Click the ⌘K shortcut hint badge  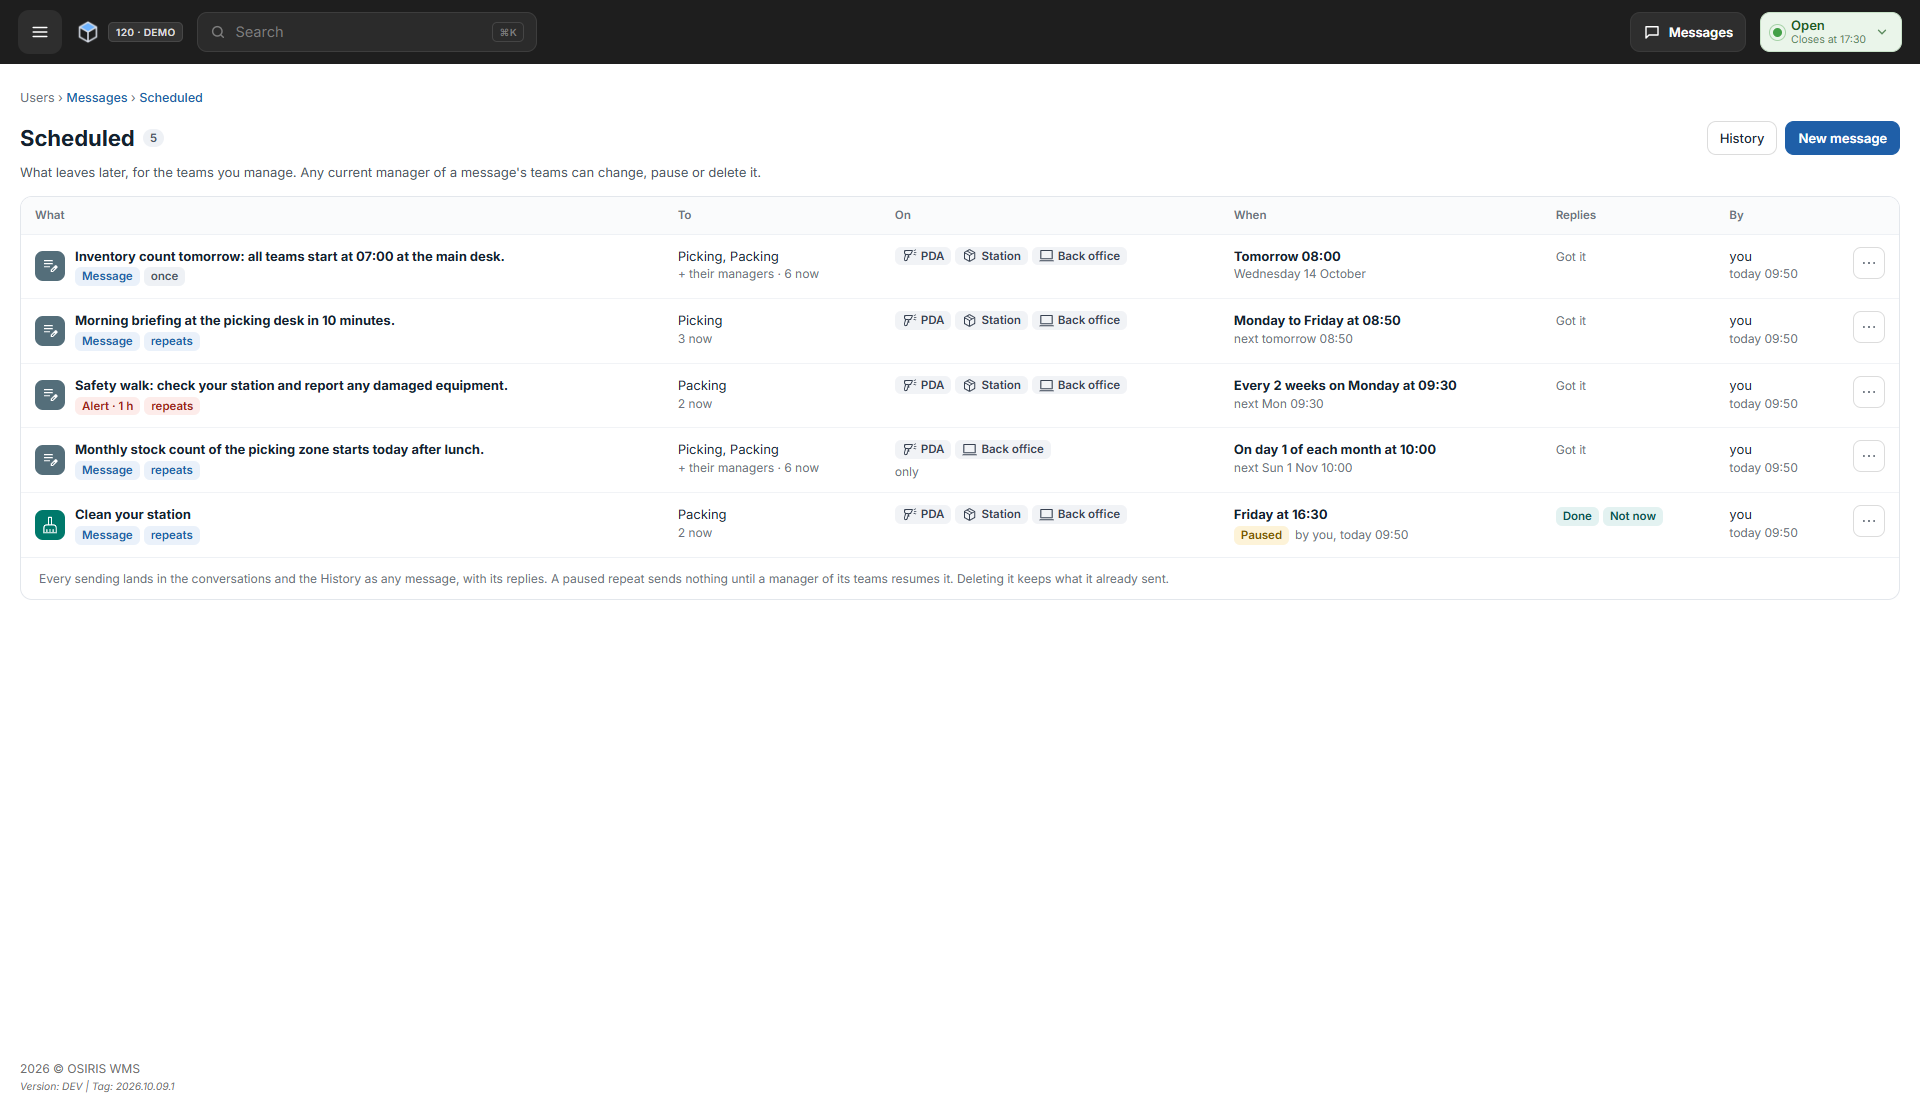click(x=508, y=32)
